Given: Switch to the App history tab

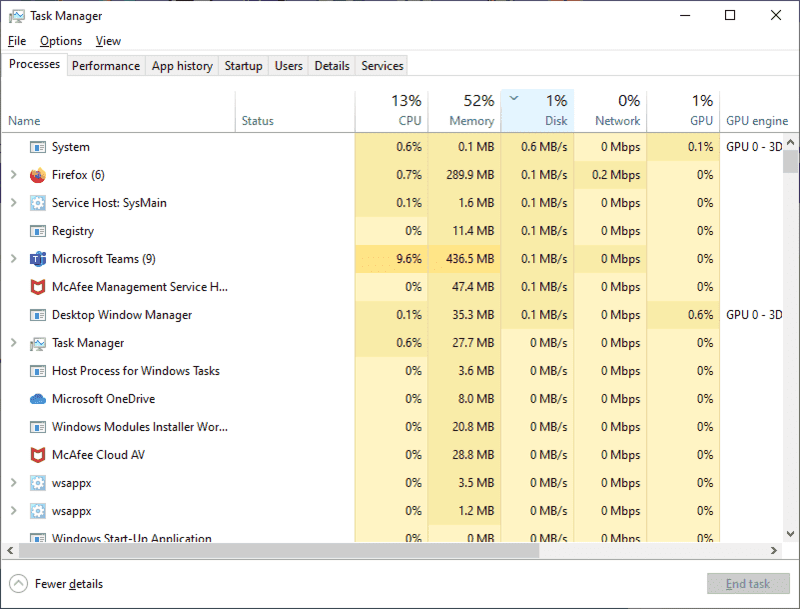Looking at the screenshot, I should tap(182, 66).
